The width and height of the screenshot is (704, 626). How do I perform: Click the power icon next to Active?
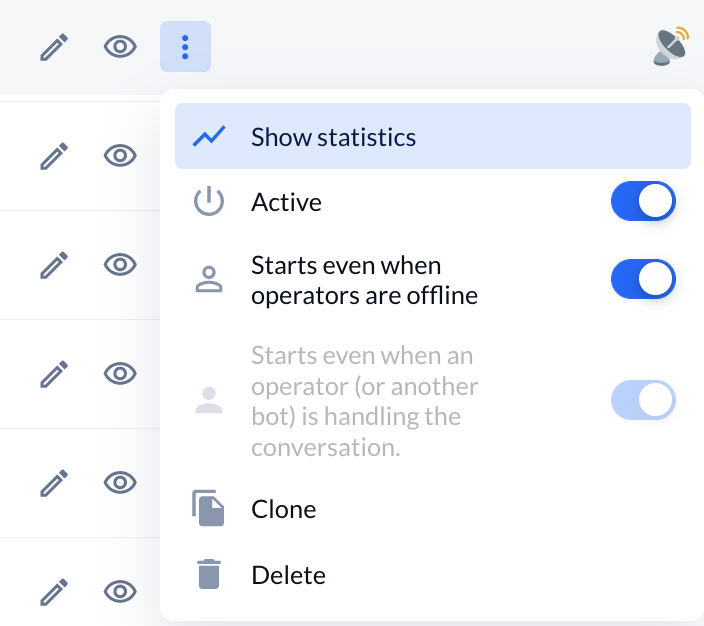(209, 202)
